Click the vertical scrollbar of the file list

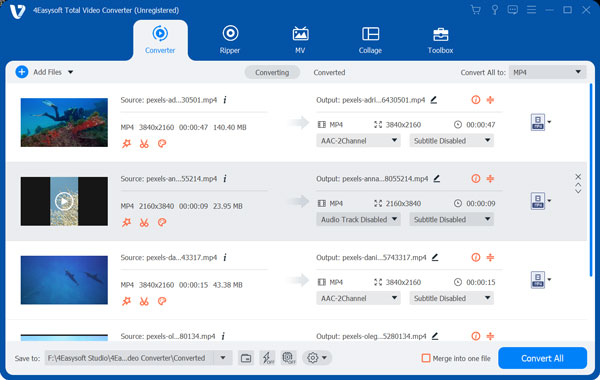pyautogui.click(x=590, y=180)
